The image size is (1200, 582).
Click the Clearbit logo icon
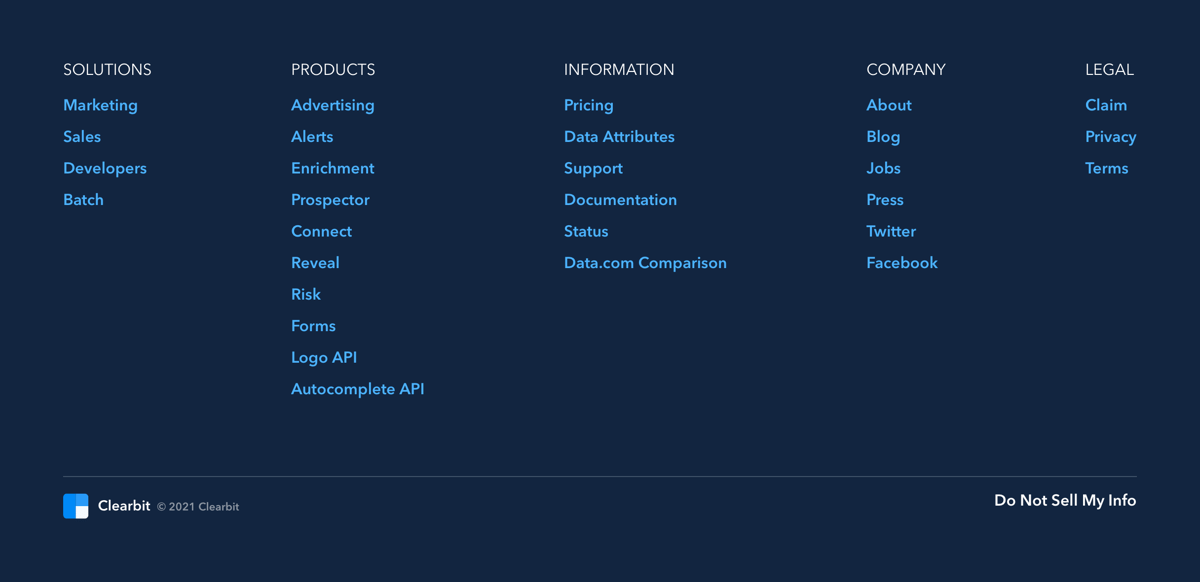tap(76, 506)
